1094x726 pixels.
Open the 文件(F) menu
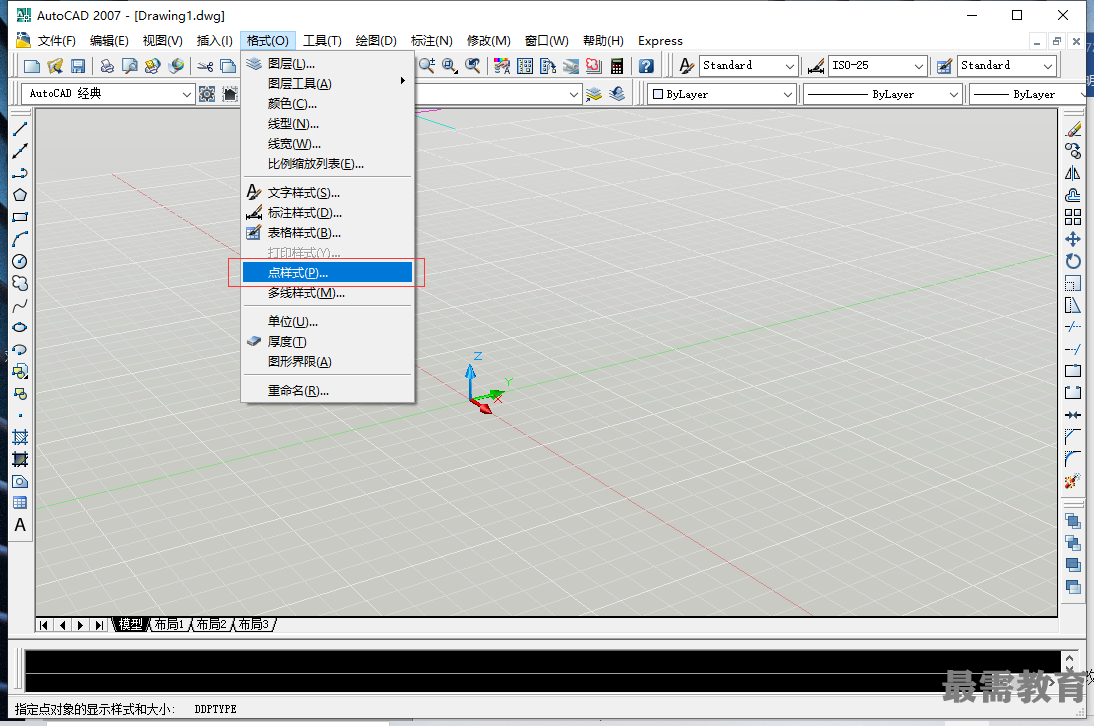tap(57, 40)
